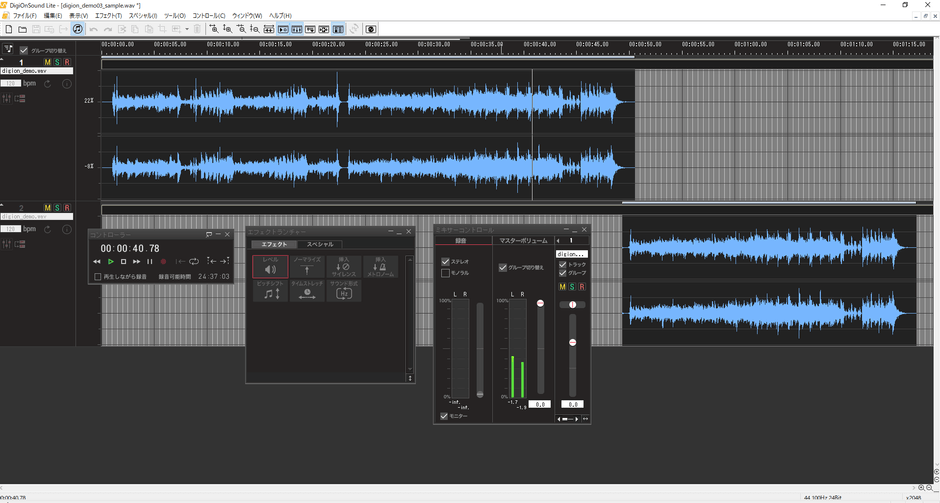Expand the effect launcher's bottom-right arrow button
940x503 pixels.
pyautogui.click(x=410, y=377)
